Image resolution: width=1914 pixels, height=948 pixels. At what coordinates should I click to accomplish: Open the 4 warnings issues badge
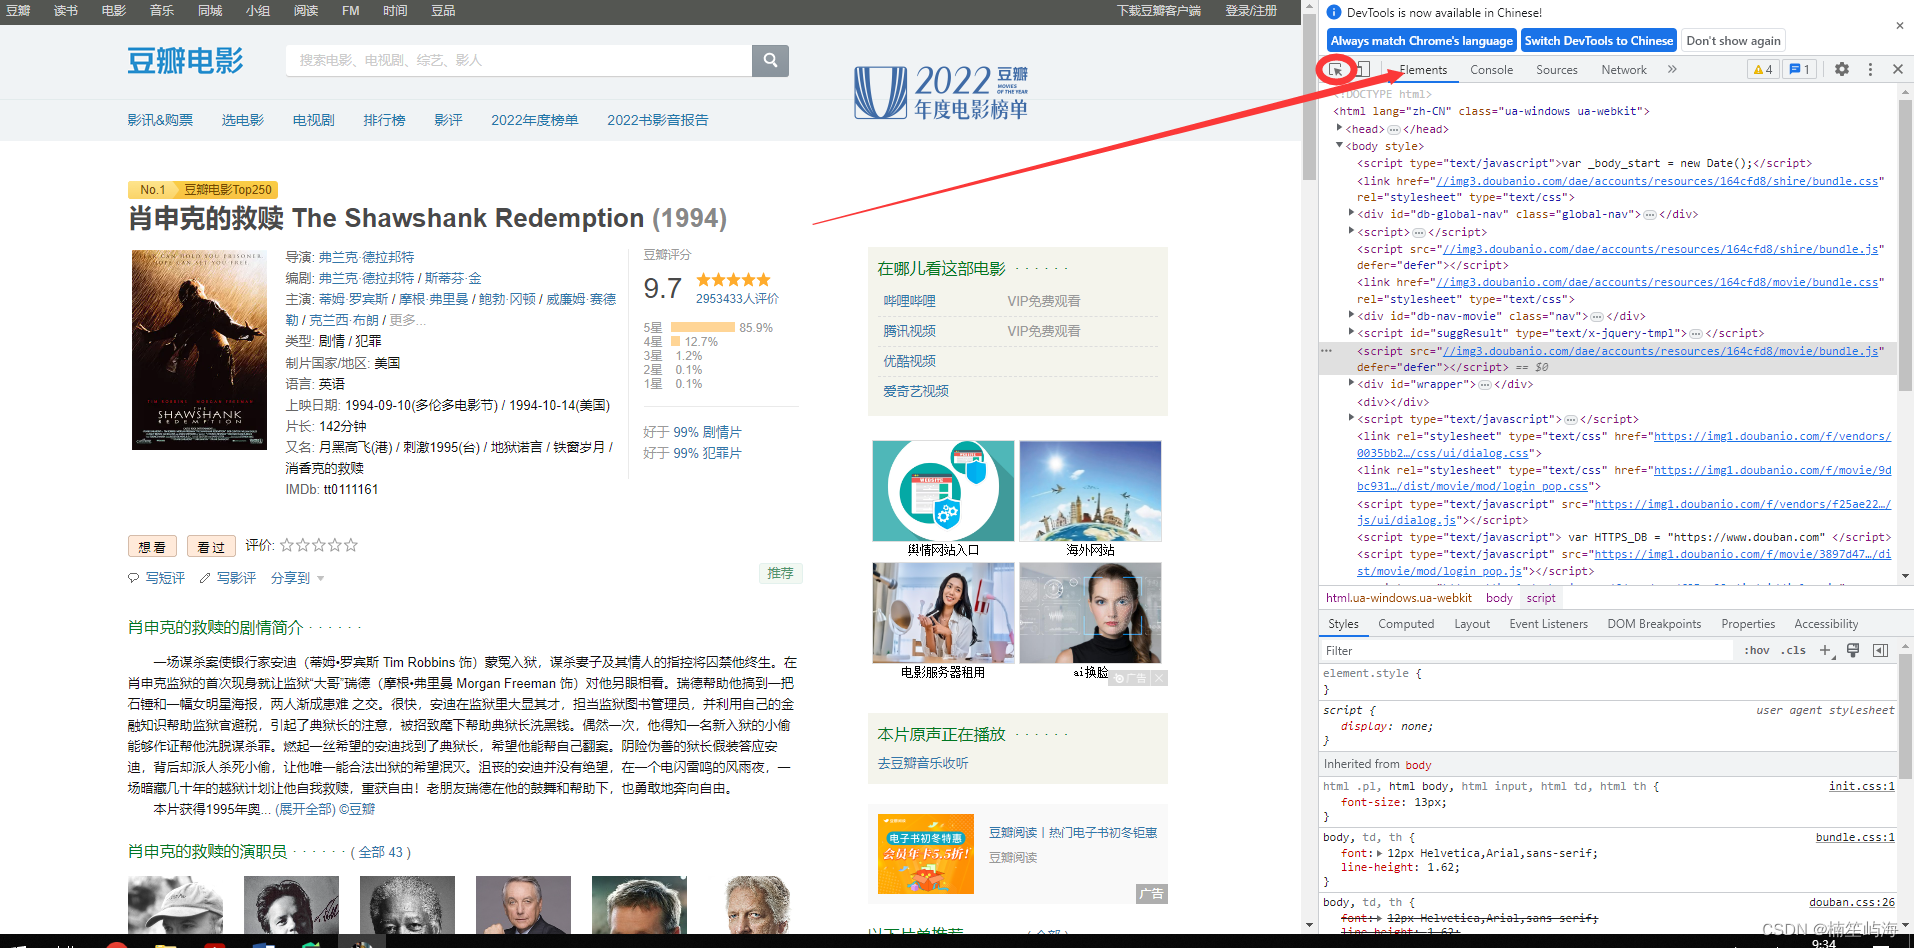(1762, 69)
